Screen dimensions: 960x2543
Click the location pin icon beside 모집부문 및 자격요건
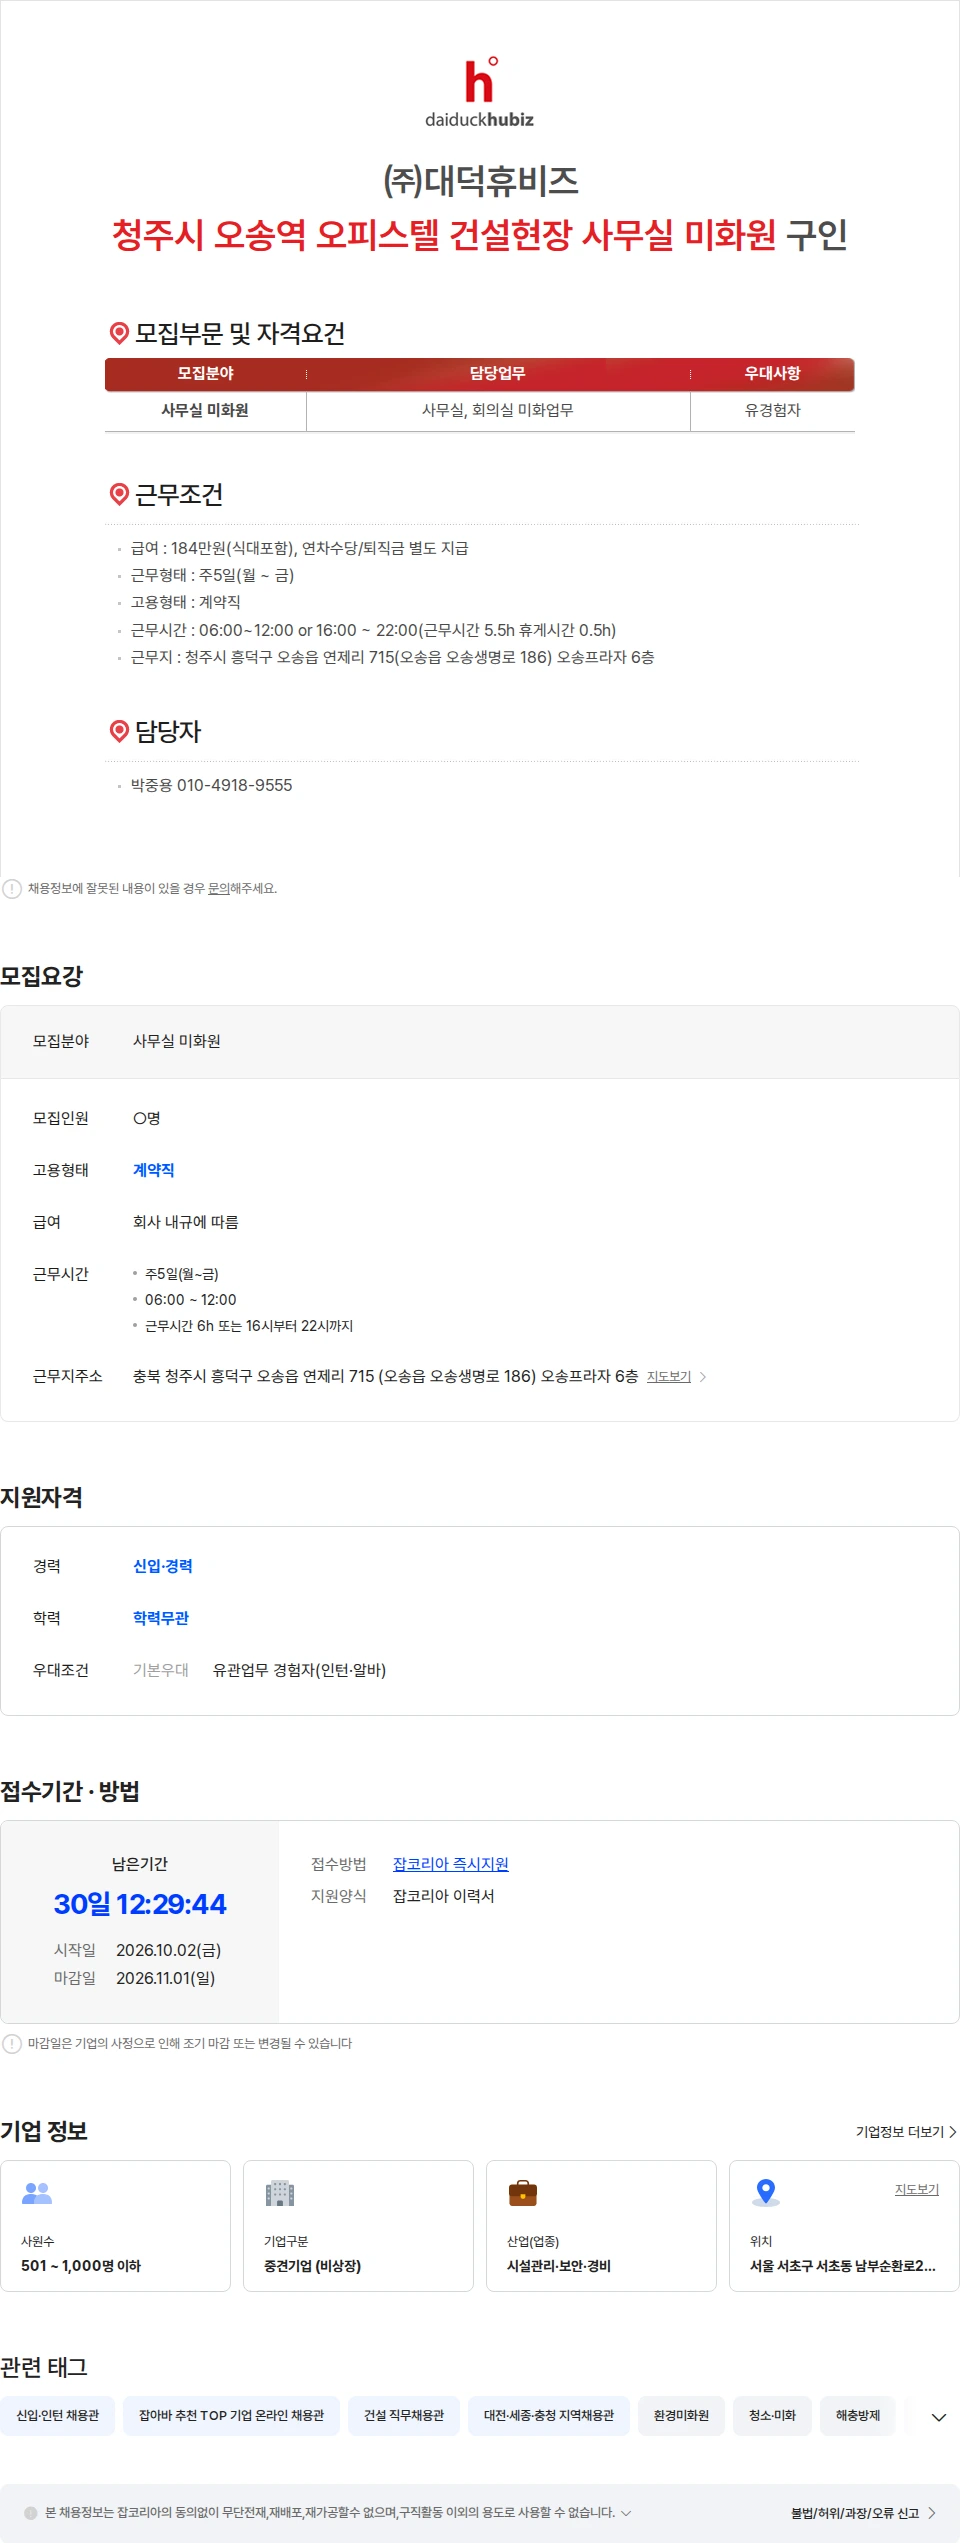pos(119,333)
